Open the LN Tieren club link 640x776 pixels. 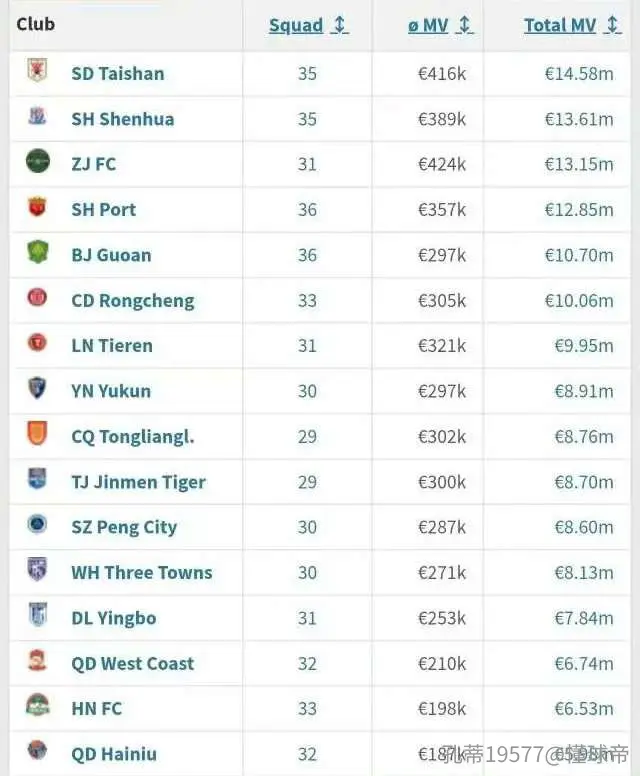(112, 346)
